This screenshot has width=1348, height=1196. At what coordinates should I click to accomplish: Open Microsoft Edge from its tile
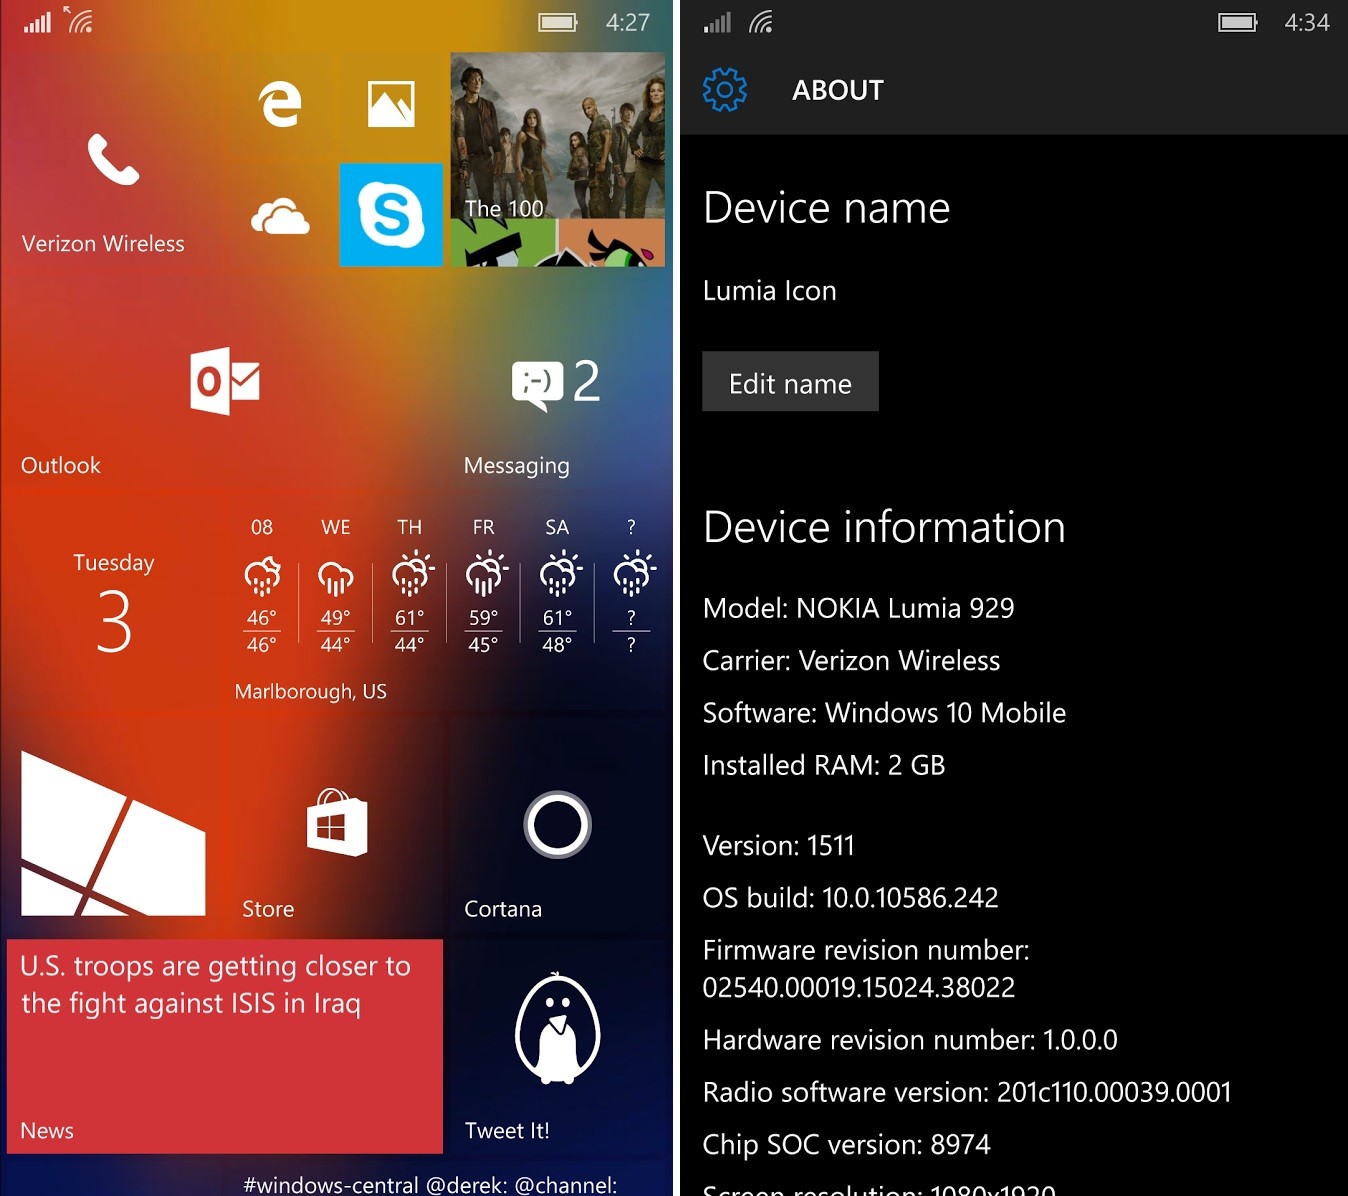point(278,103)
